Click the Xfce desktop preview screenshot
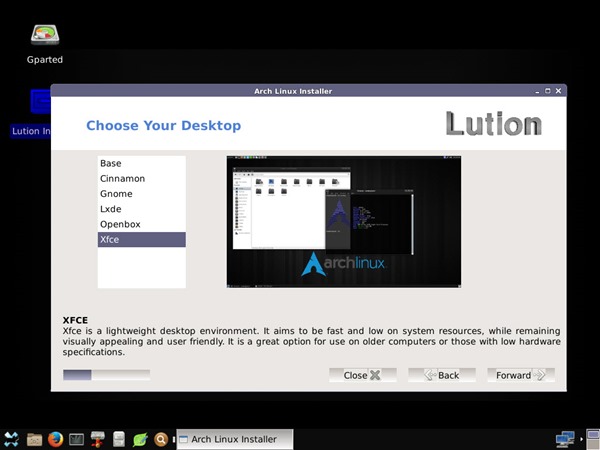This screenshot has height=450, width=600. tap(344, 222)
